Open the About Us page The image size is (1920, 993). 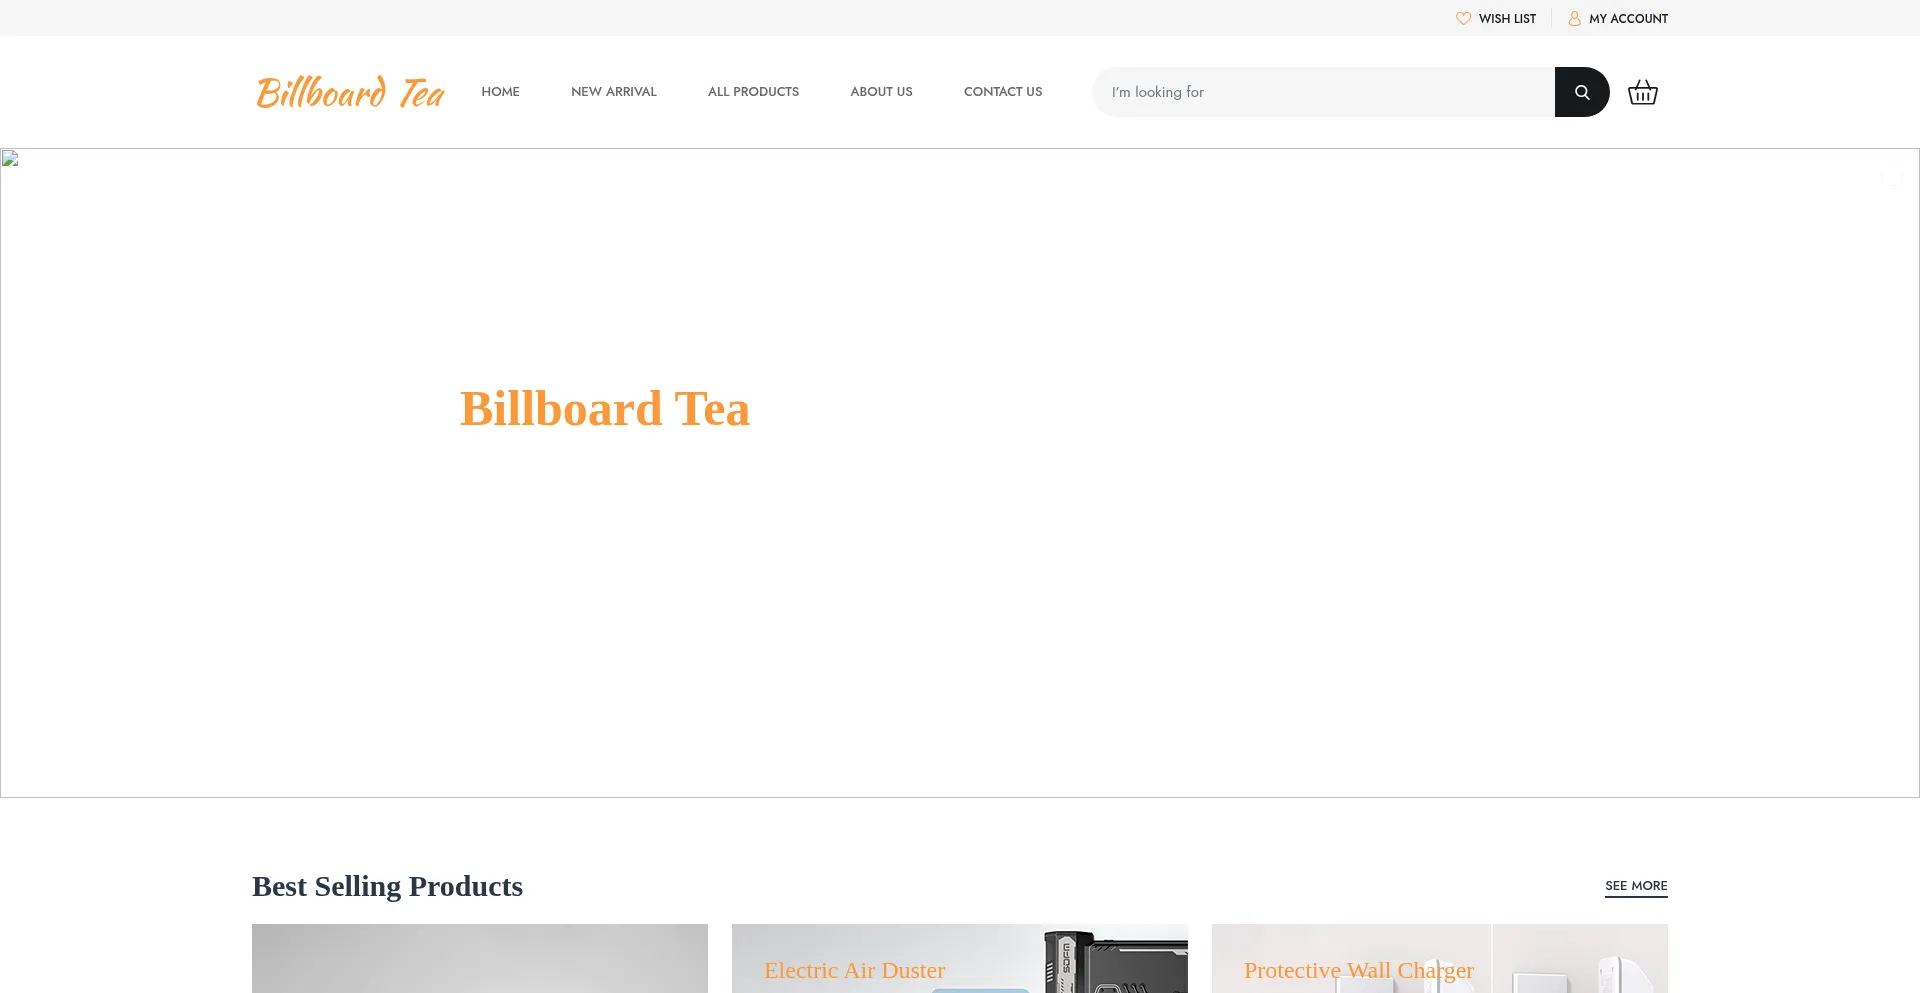[881, 92]
